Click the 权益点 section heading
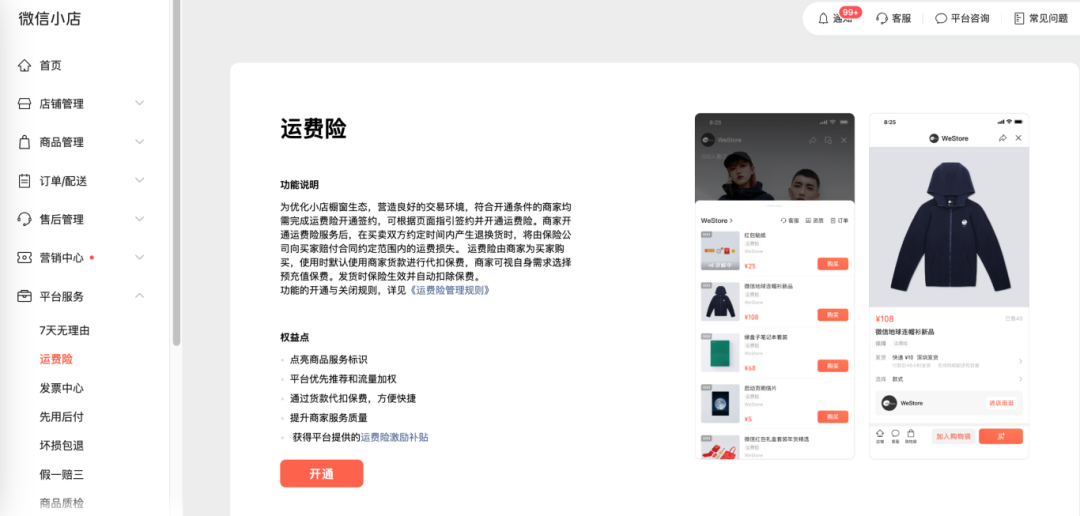The height and width of the screenshot is (516, 1080). pyautogui.click(x=295, y=338)
